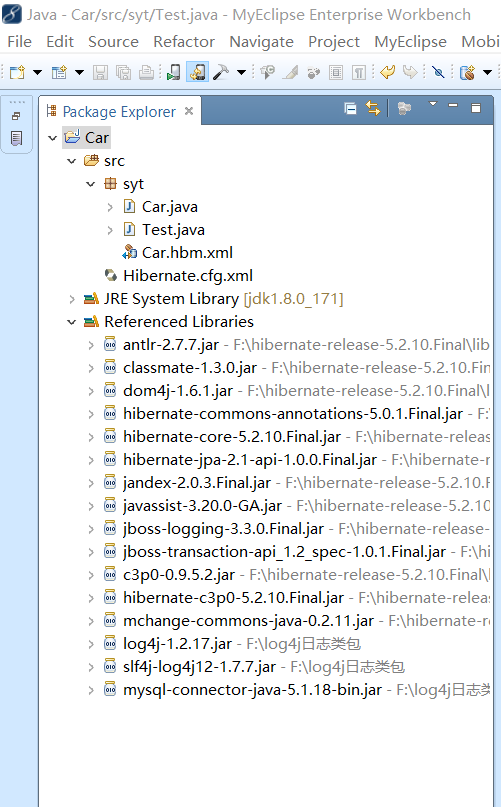This screenshot has width=501, height=807.
Task: Collapse the src folder node
Action: [72, 161]
